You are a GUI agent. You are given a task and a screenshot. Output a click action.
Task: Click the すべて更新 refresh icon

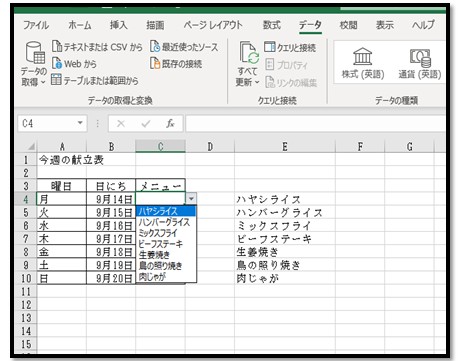(249, 53)
